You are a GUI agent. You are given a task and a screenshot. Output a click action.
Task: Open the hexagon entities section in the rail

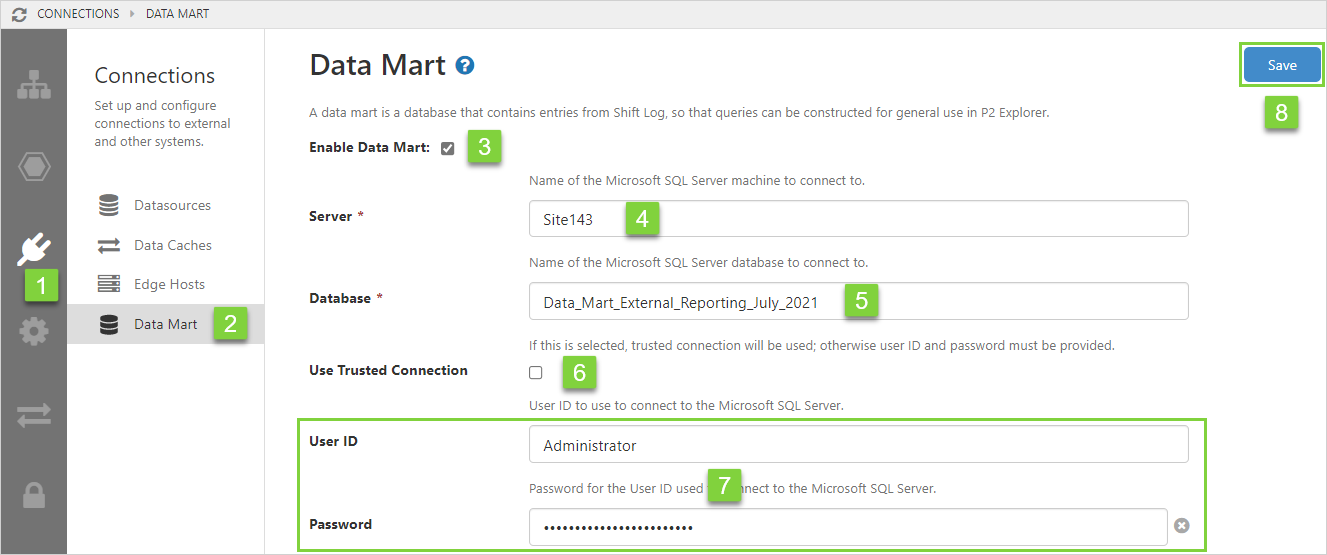coord(34,167)
